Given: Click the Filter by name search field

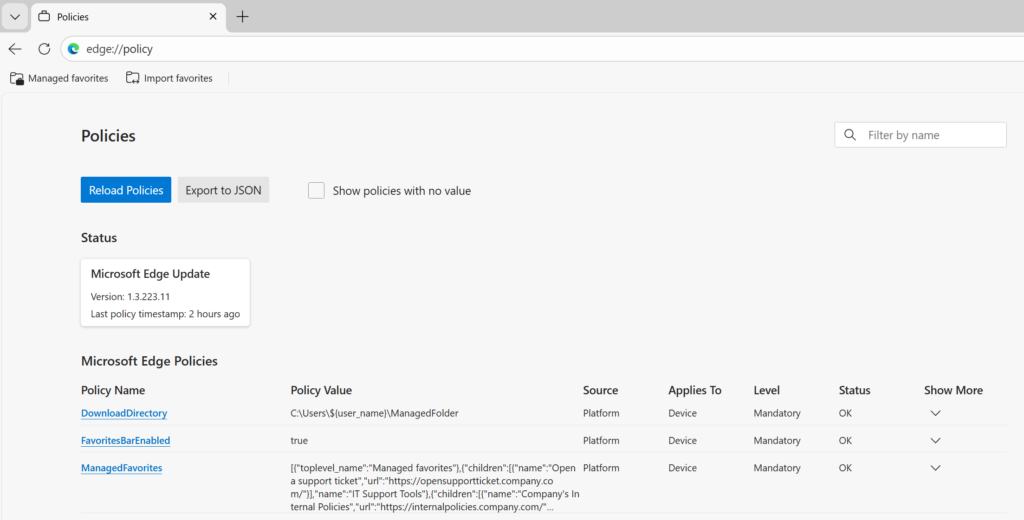Looking at the screenshot, I should [x=920, y=135].
